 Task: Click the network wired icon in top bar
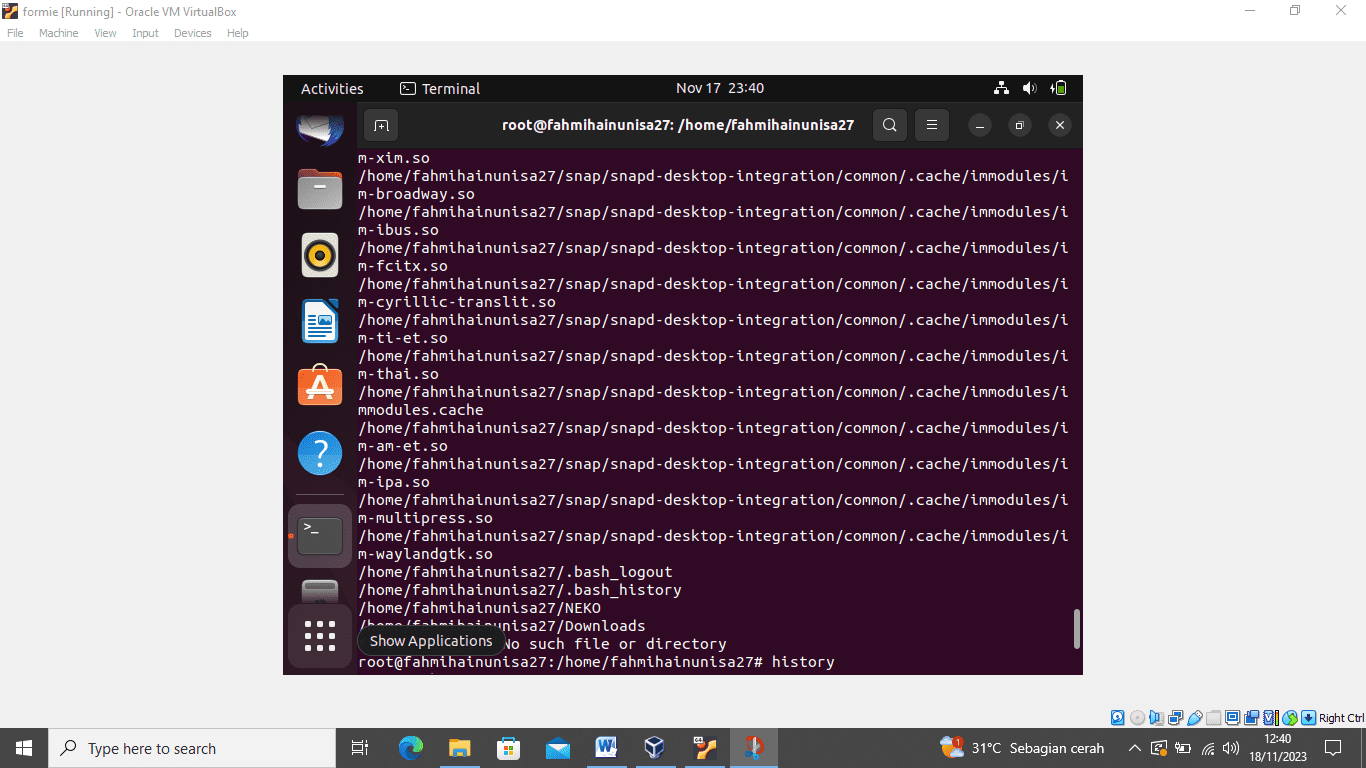pos(1002,88)
